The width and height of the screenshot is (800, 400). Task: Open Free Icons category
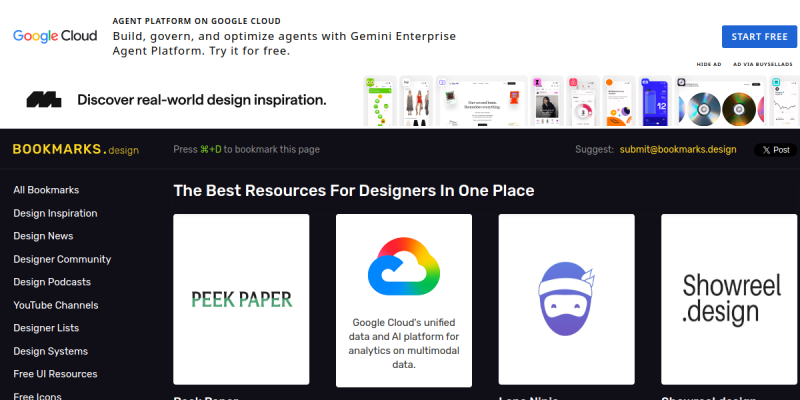click(37, 396)
